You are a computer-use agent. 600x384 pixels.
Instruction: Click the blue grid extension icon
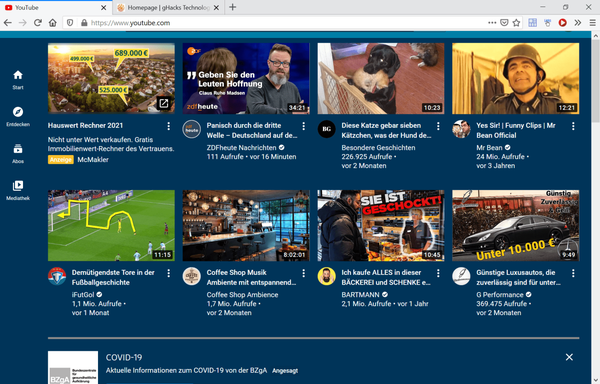pos(533,23)
